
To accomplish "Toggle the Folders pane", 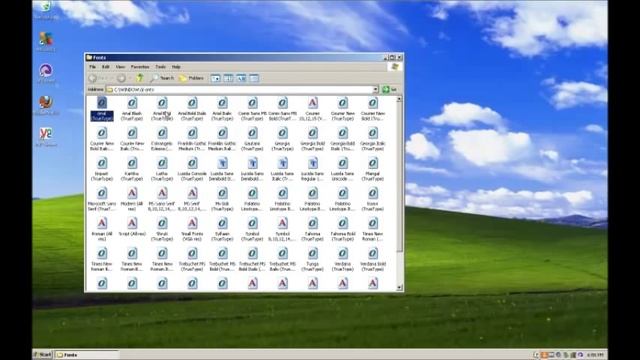I will (x=191, y=78).
